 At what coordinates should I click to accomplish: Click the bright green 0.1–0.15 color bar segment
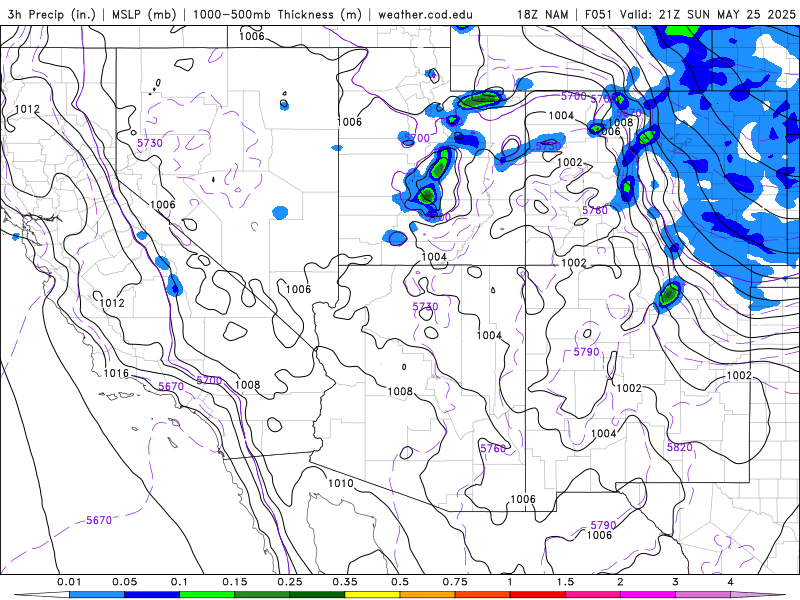coord(207,595)
